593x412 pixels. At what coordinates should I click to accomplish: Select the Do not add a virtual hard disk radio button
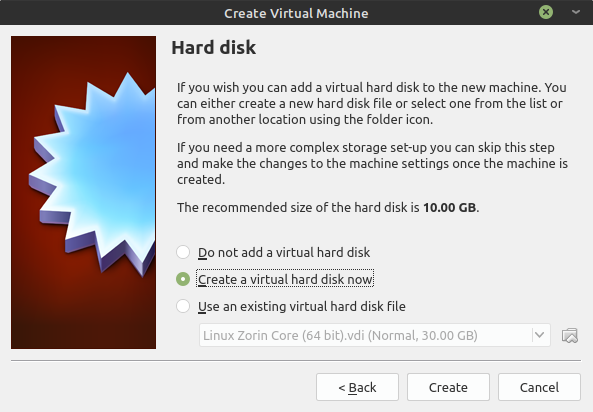coord(183,252)
